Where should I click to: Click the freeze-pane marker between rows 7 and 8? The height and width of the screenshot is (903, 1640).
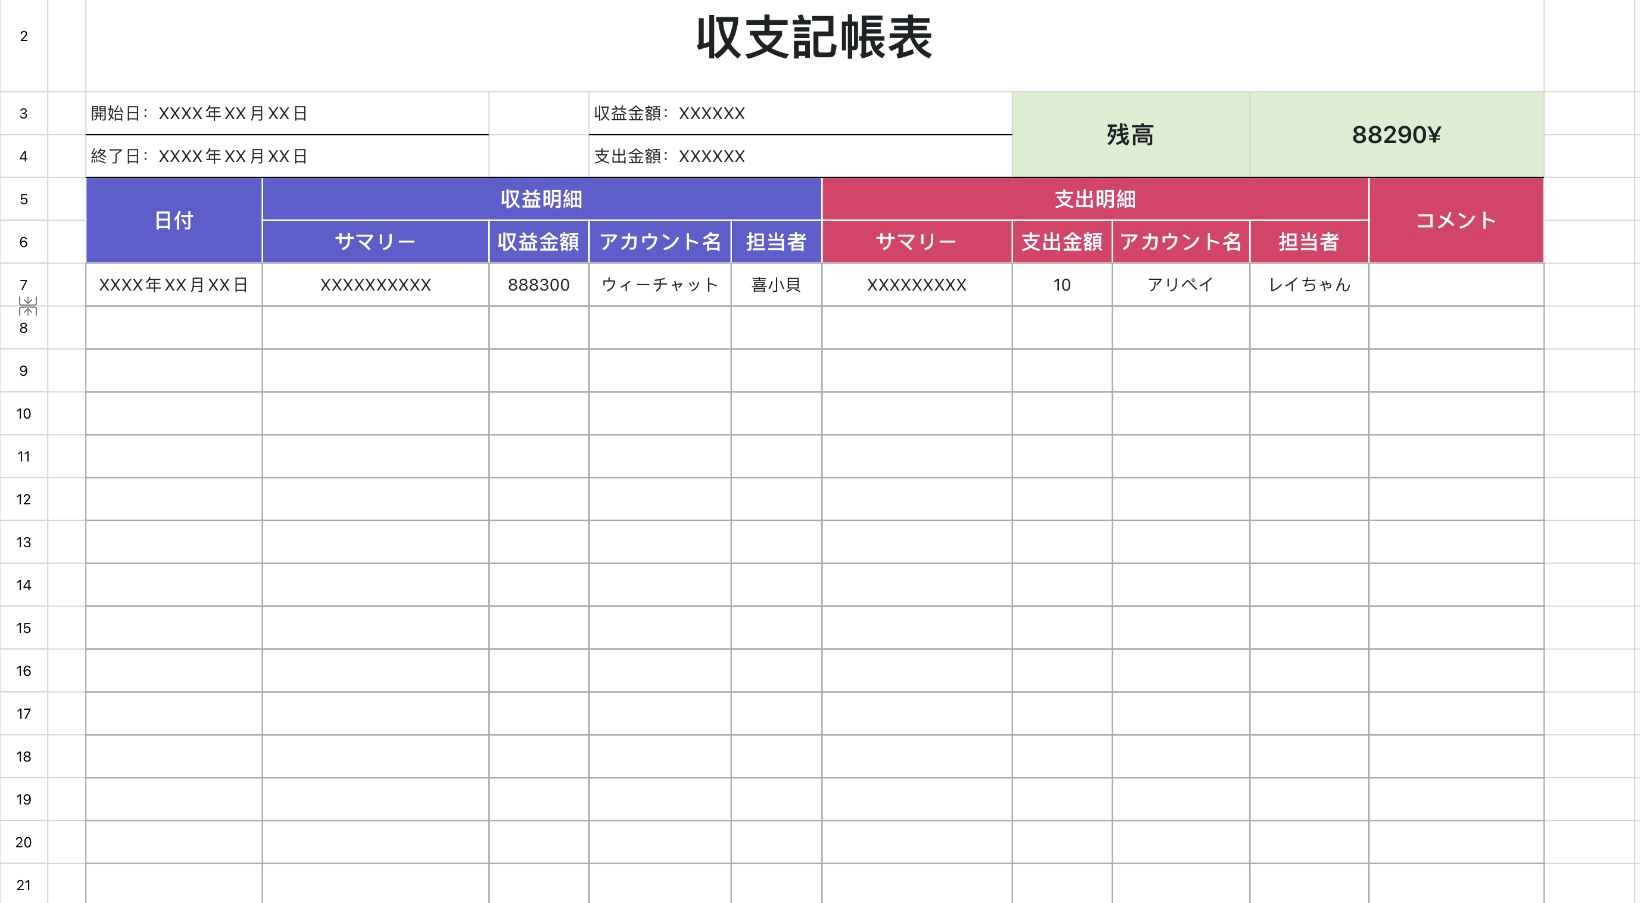[29, 306]
